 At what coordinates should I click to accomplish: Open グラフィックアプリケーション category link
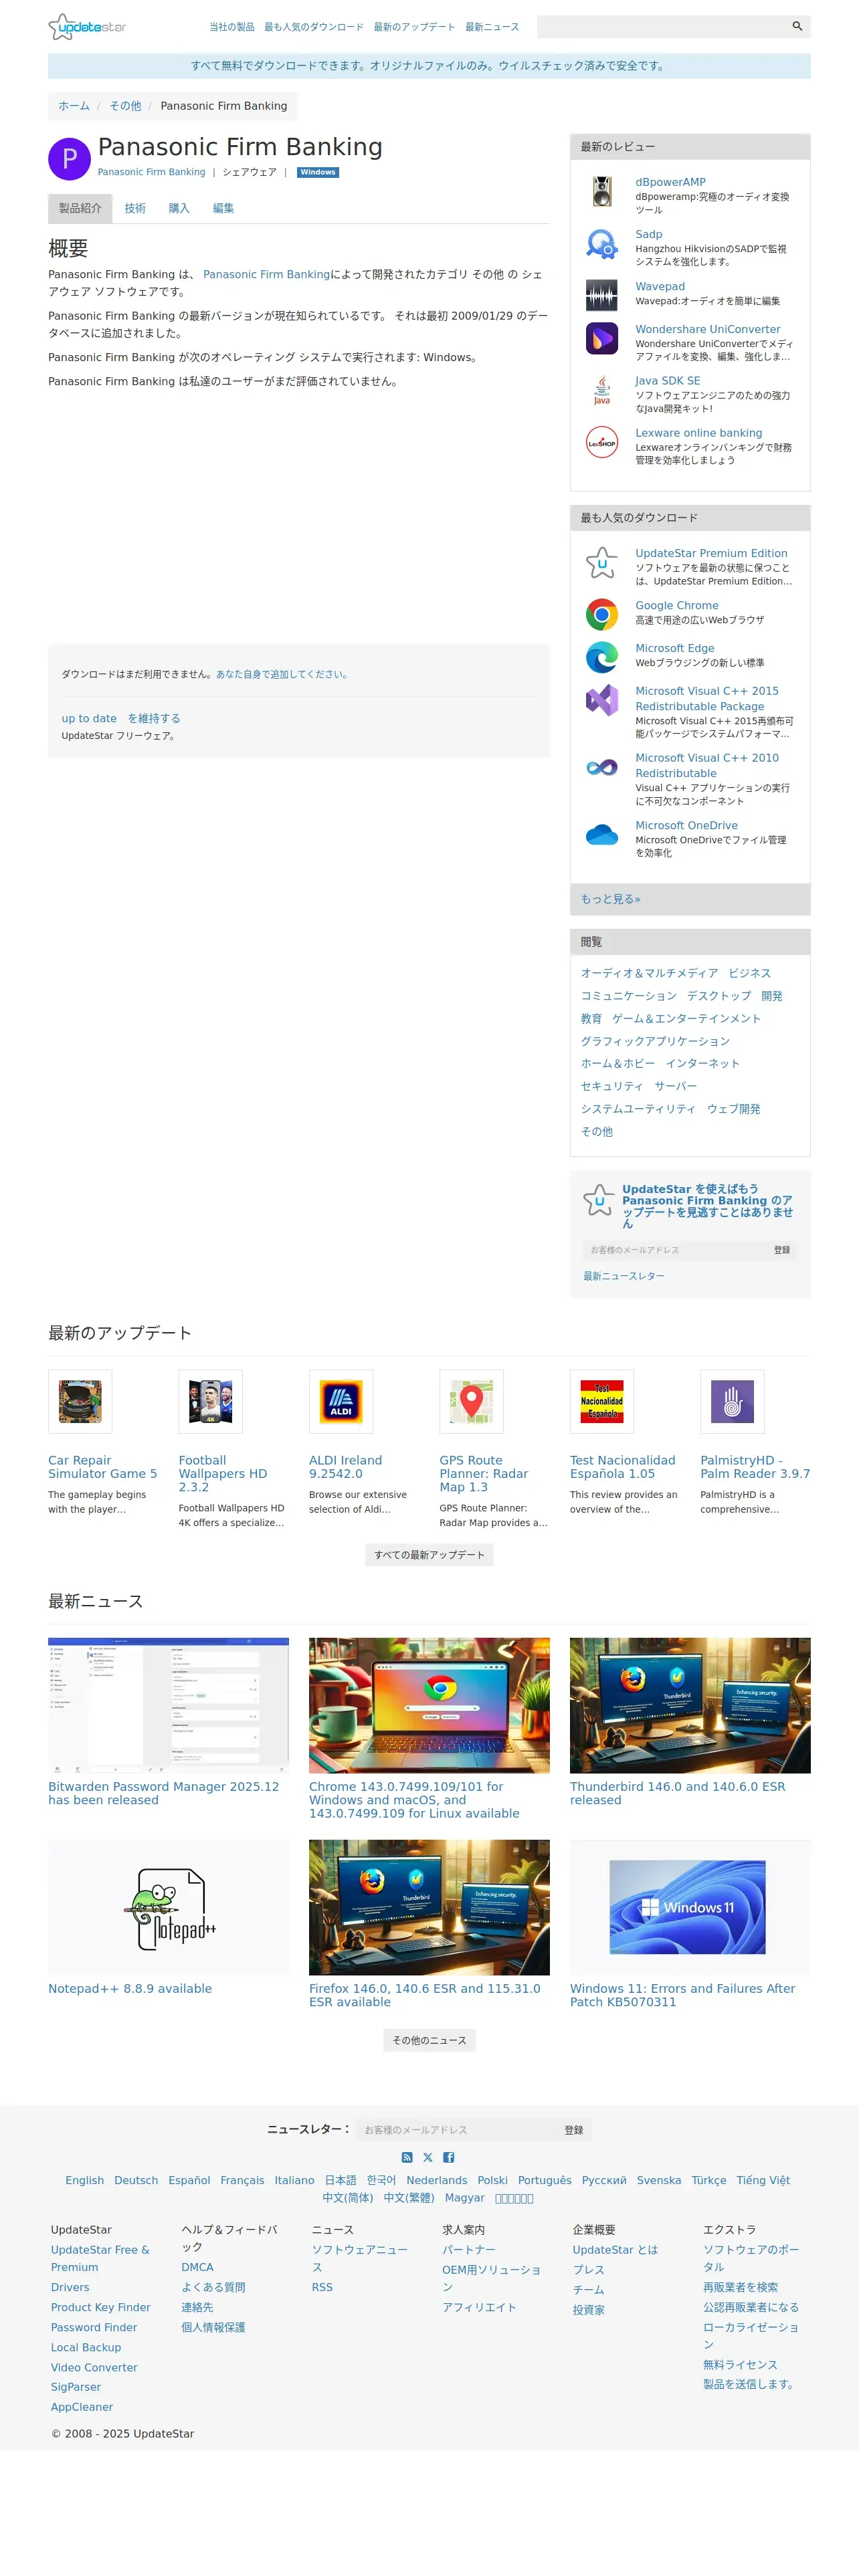click(655, 1041)
